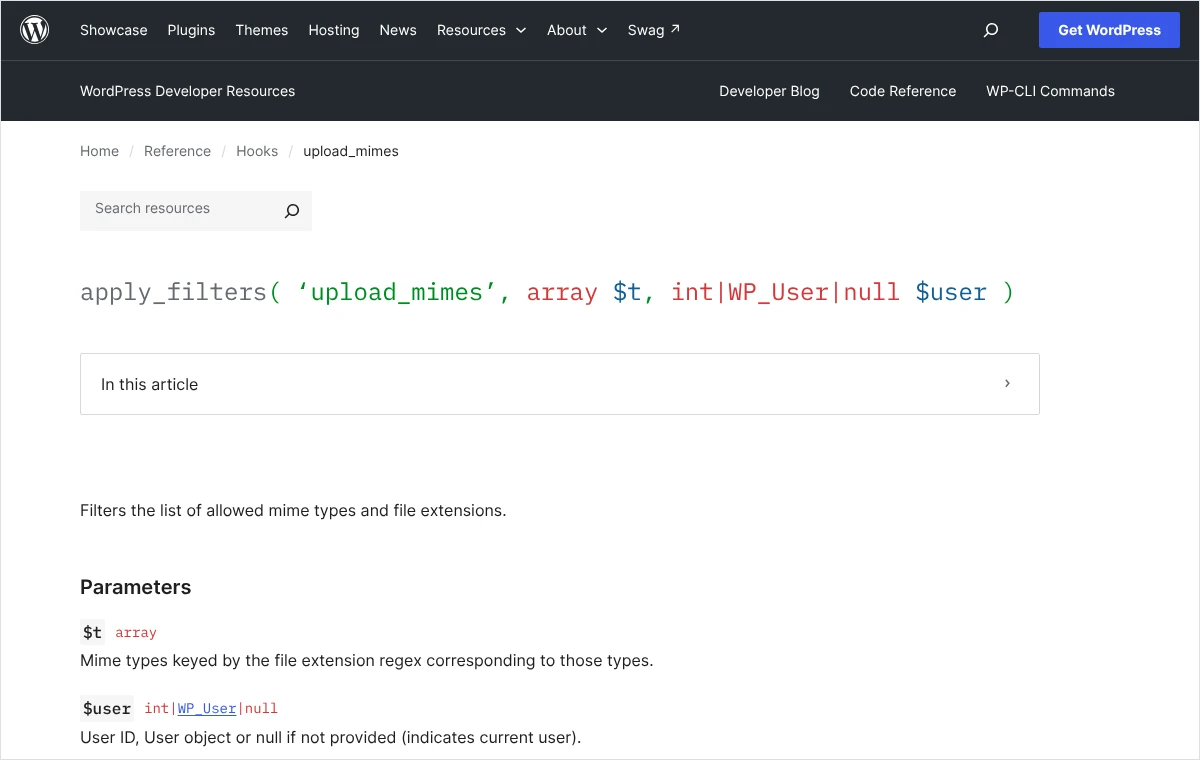Go to Reference breadcrumb
This screenshot has height=760, width=1200.
pyautogui.click(x=177, y=151)
